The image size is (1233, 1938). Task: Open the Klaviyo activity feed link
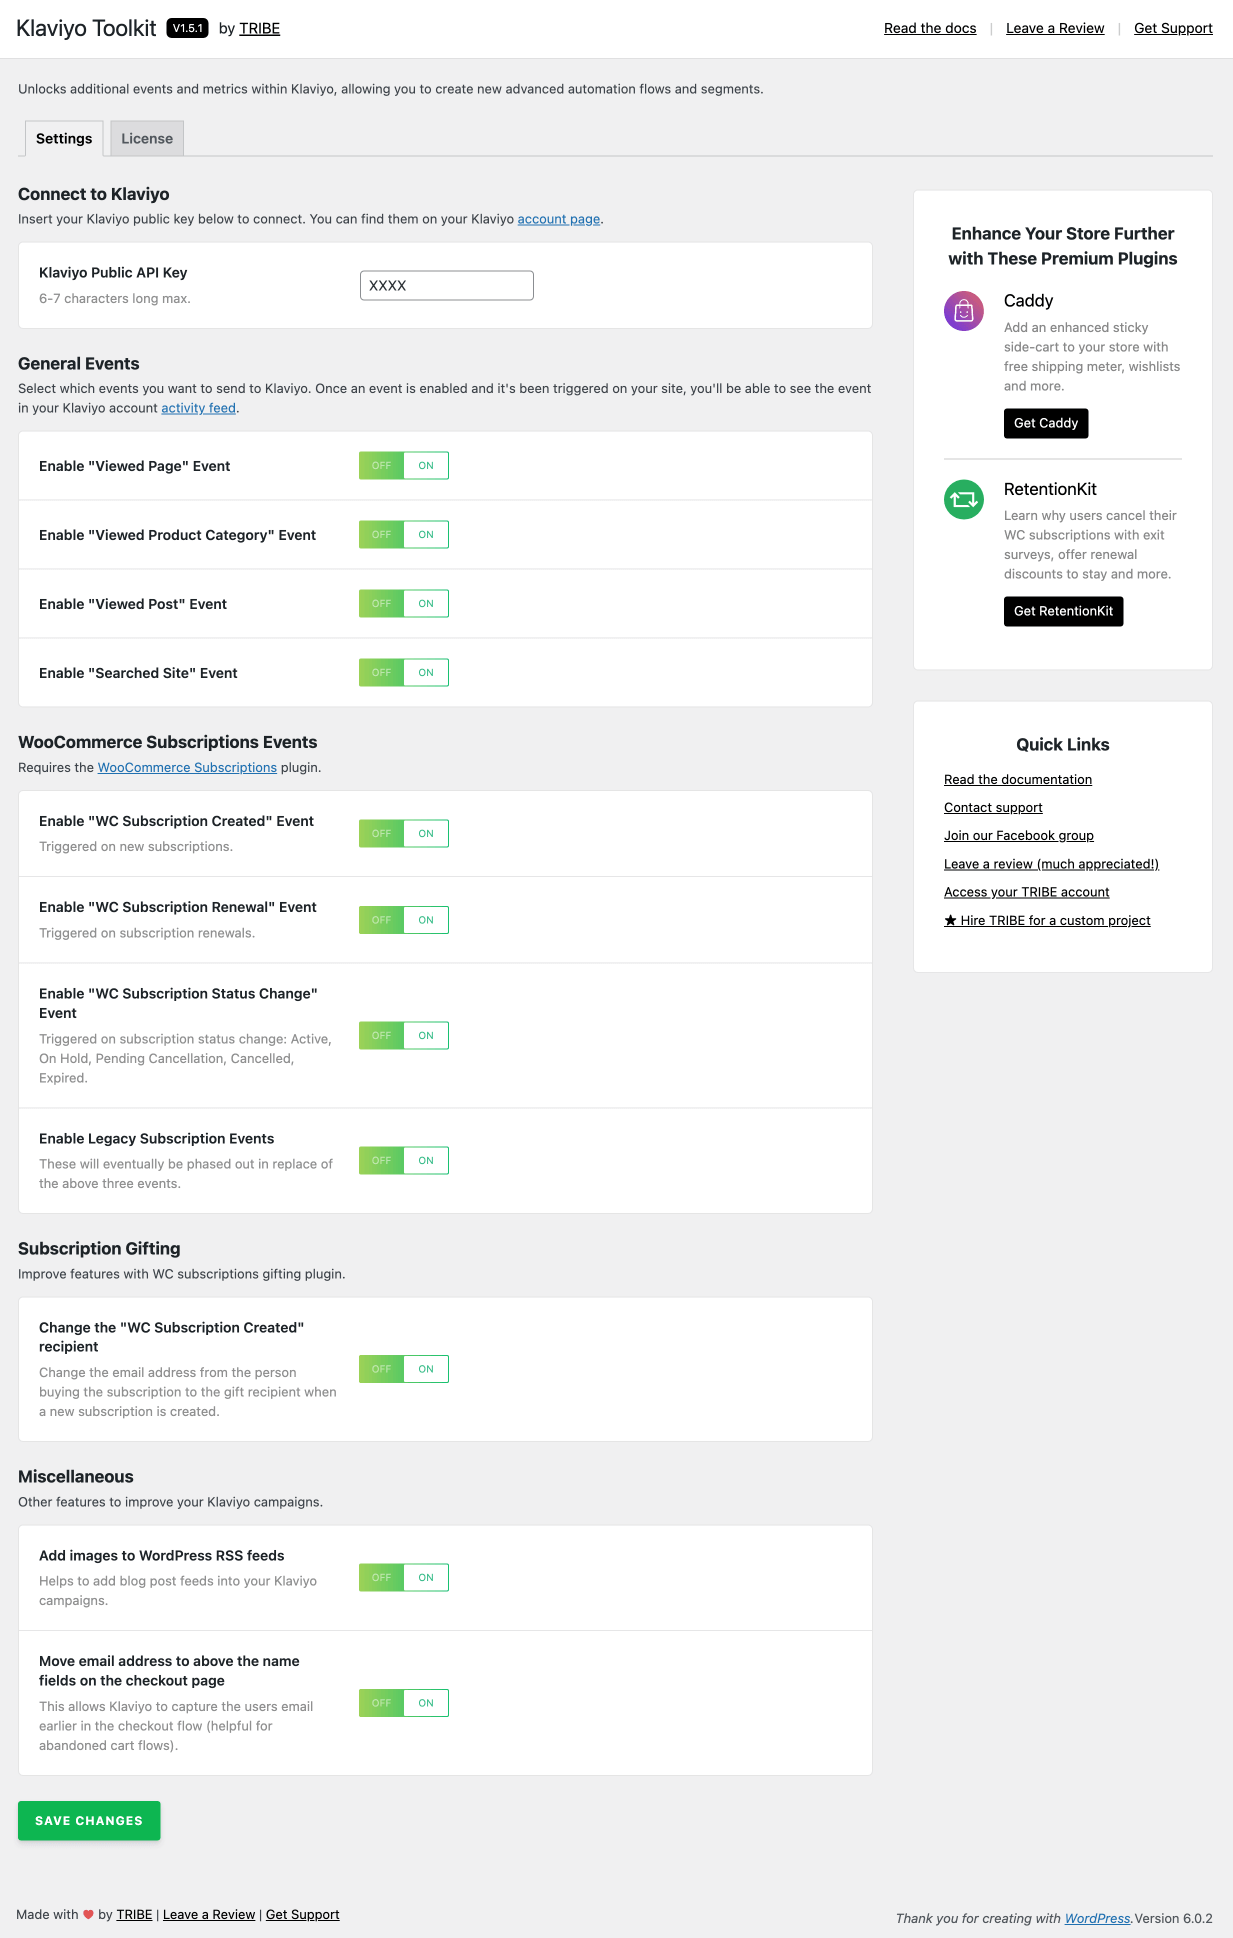coord(199,408)
